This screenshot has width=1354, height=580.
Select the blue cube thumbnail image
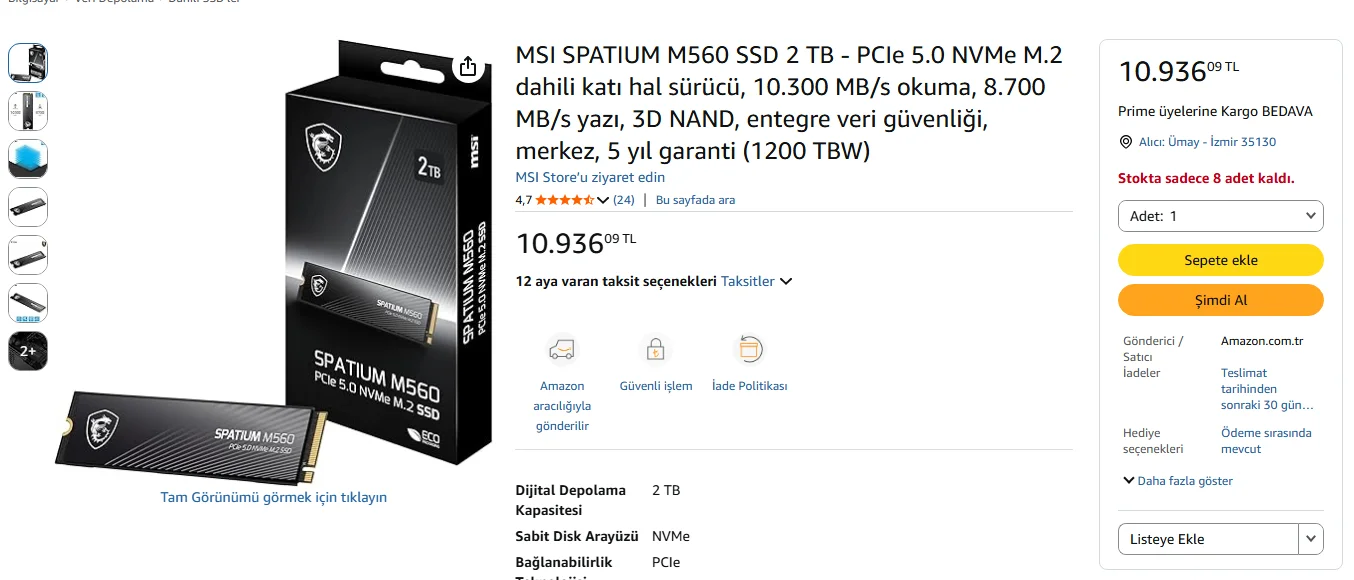pos(28,159)
